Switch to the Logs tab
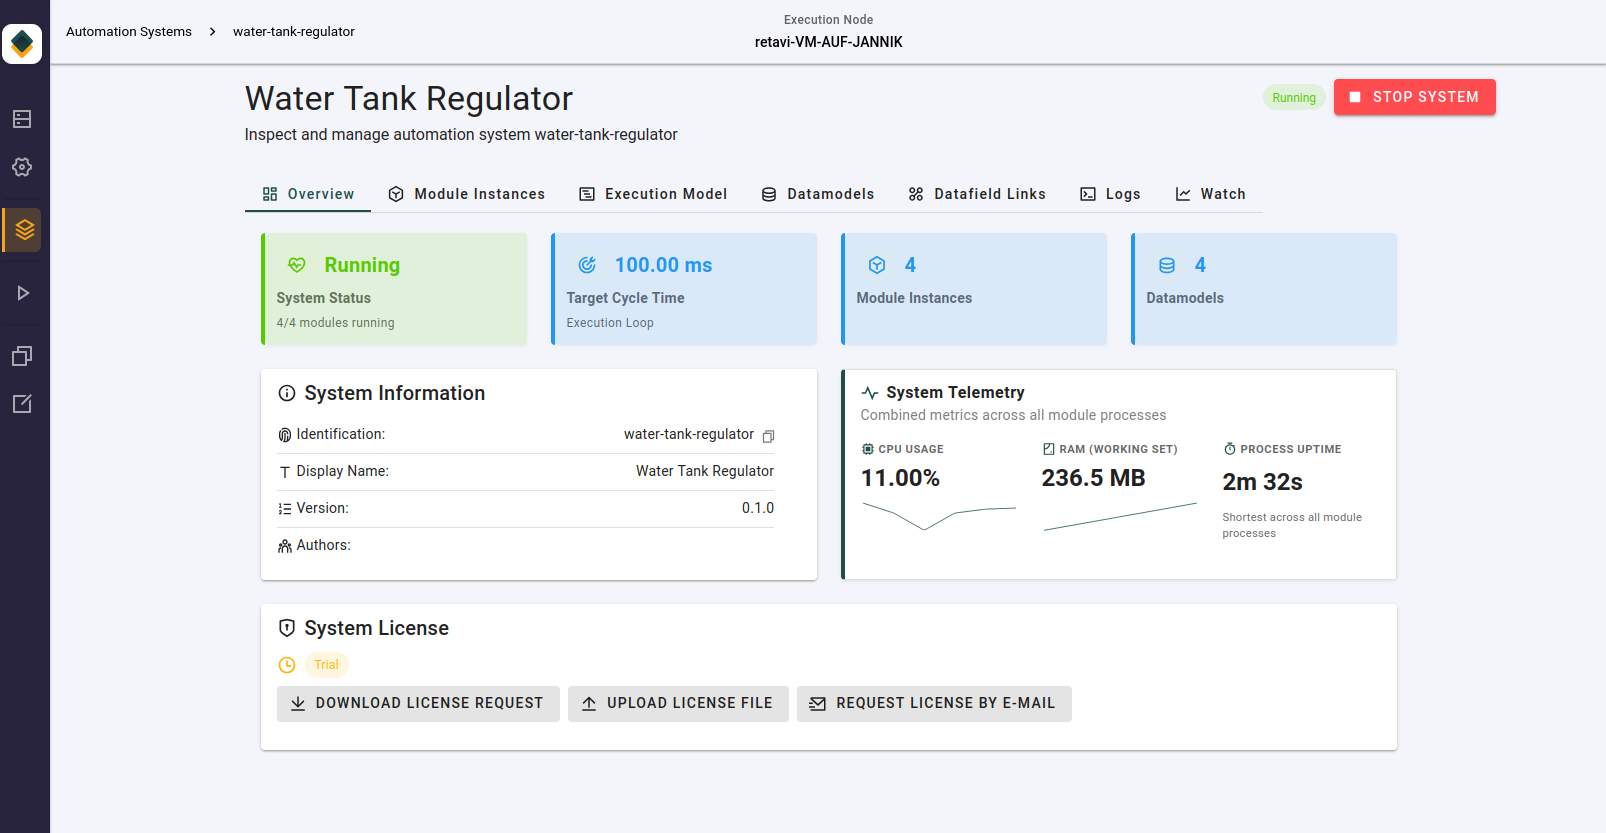Image resolution: width=1606 pixels, height=833 pixels. coord(1110,194)
